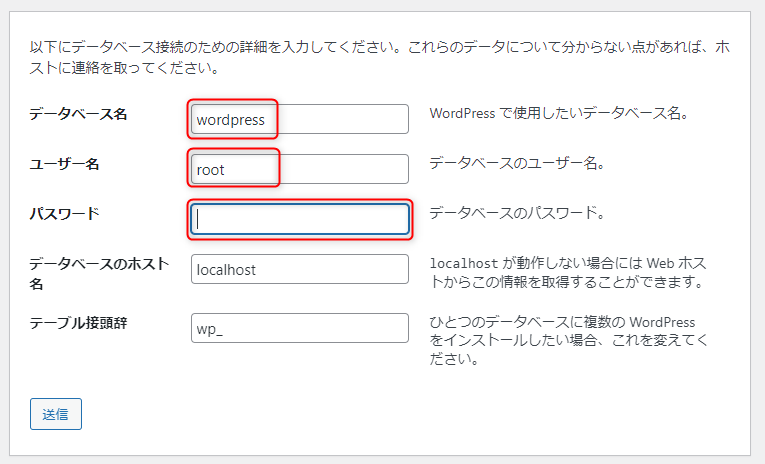Click the ユーザー名 field label
The height and width of the screenshot is (464, 765).
(x=64, y=164)
